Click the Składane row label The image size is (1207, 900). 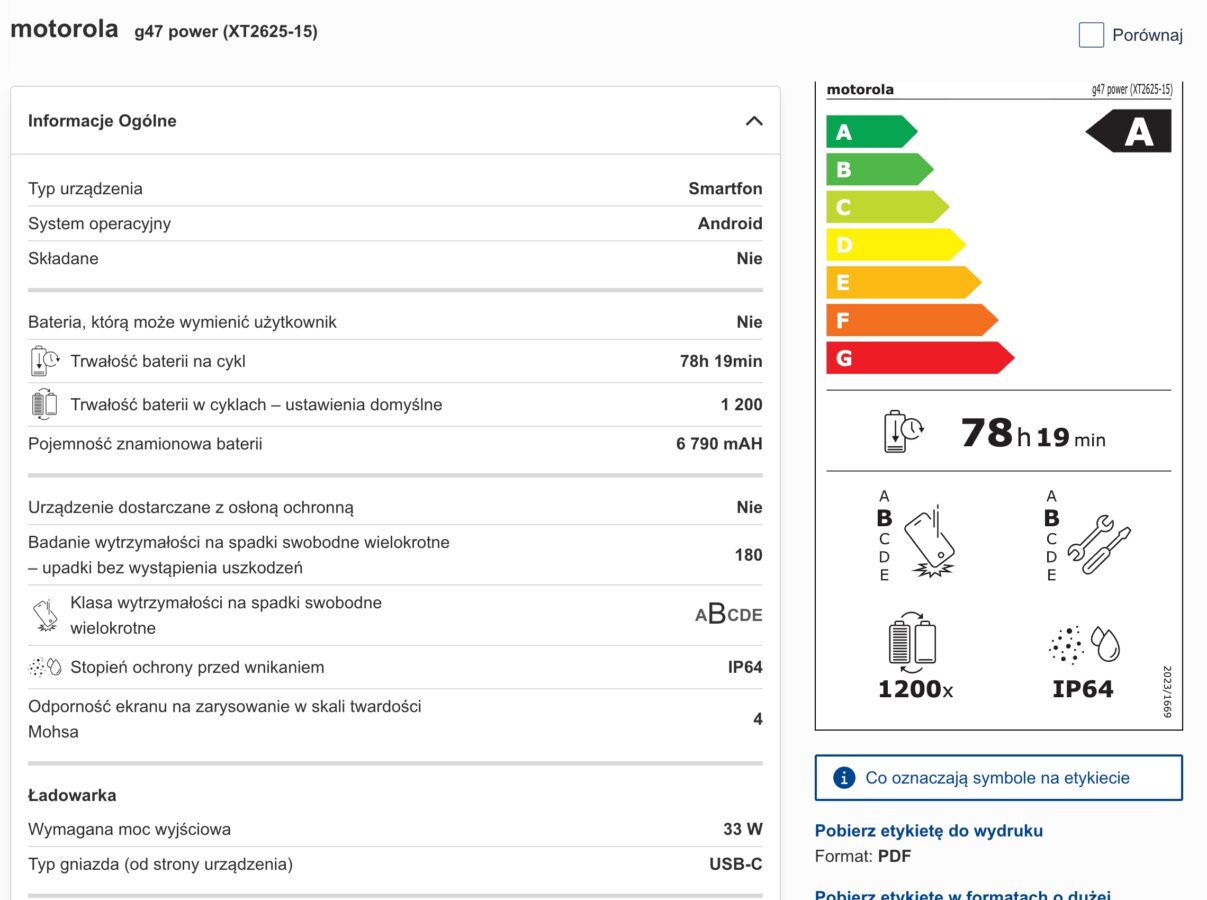point(63,258)
